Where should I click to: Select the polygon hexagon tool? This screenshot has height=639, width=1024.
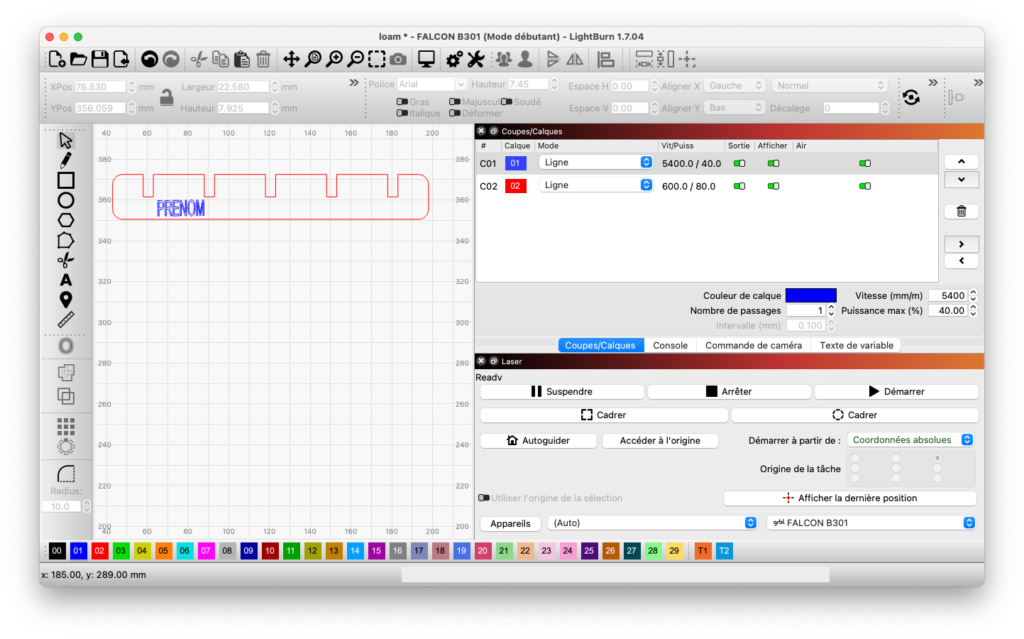point(66,220)
